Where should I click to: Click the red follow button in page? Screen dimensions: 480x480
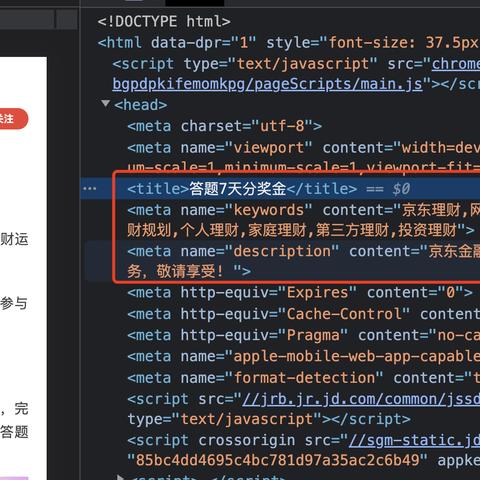13,118
